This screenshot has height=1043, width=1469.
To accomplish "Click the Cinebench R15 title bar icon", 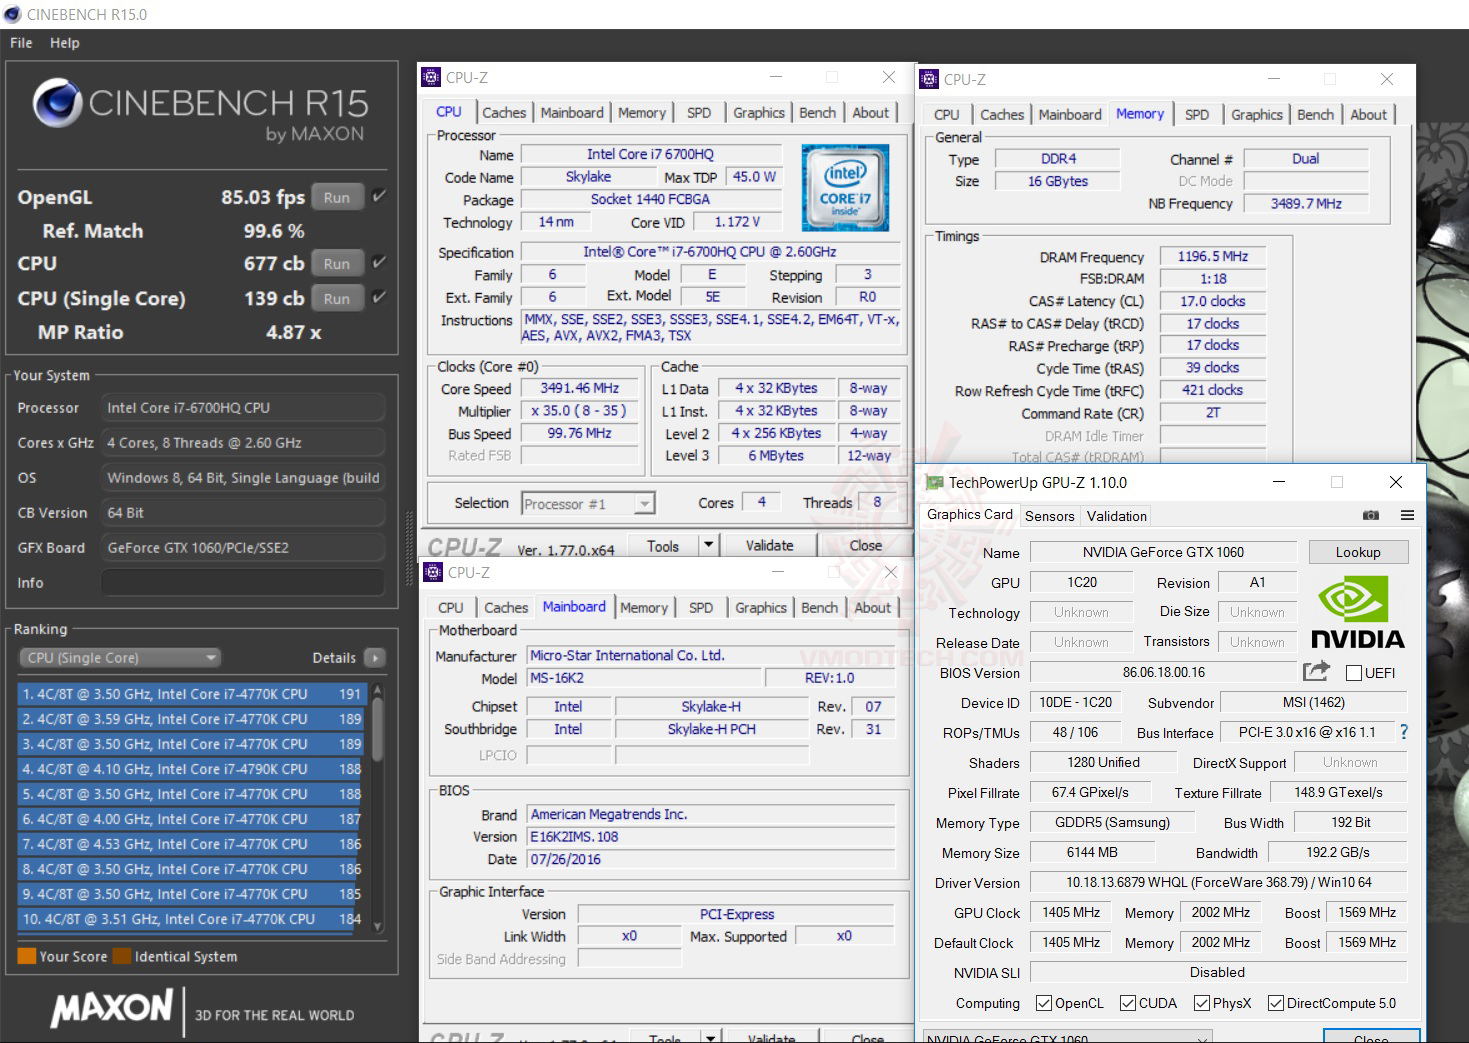I will (x=13, y=14).
